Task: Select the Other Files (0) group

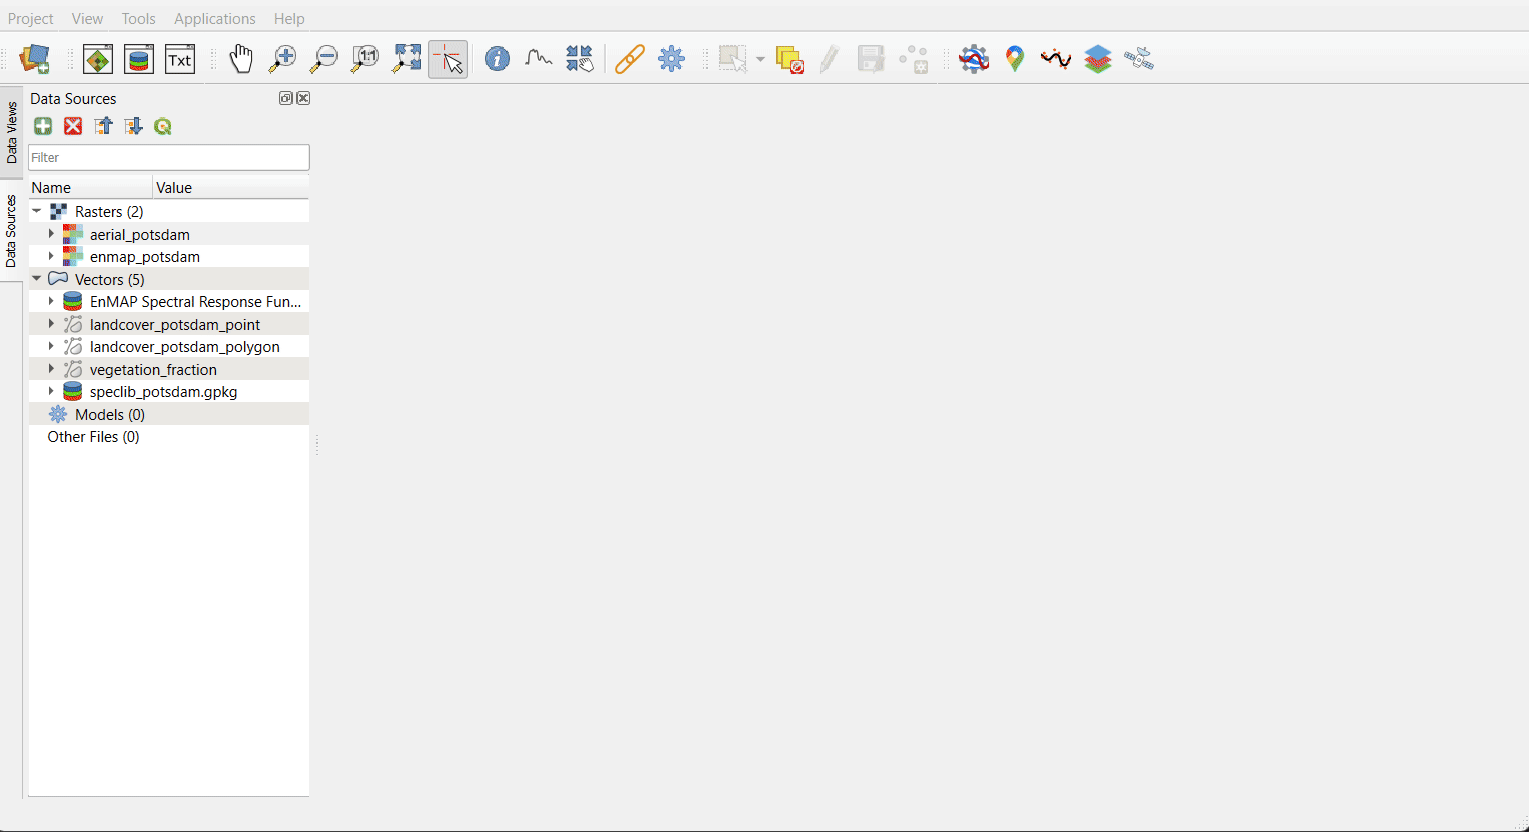Action: click(93, 436)
